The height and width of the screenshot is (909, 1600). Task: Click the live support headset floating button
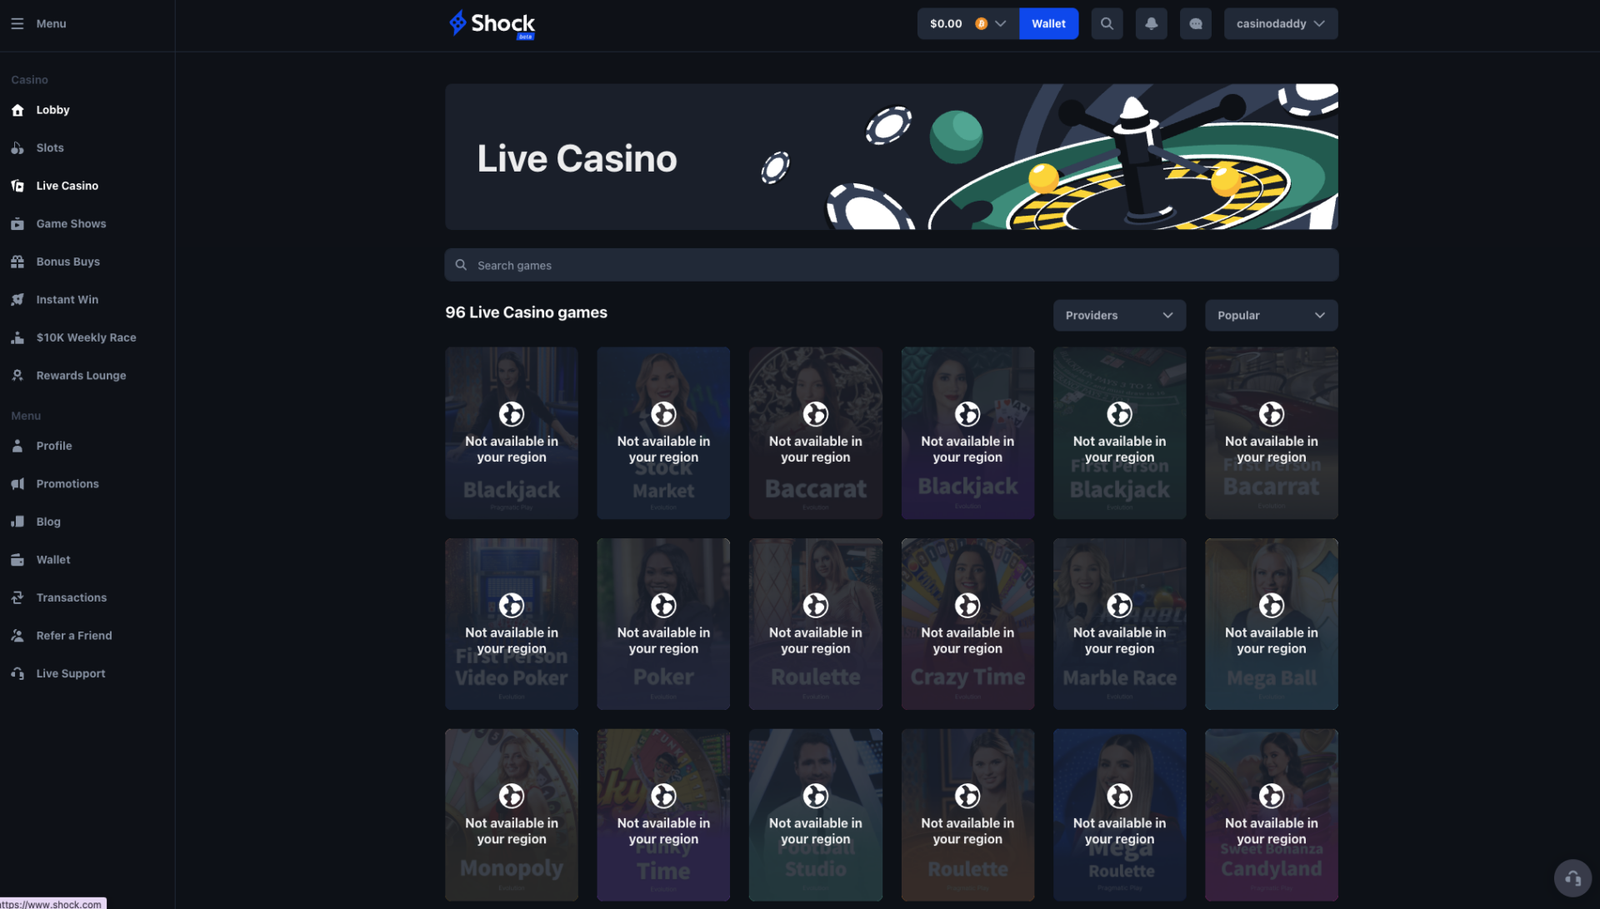pyautogui.click(x=1572, y=879)
